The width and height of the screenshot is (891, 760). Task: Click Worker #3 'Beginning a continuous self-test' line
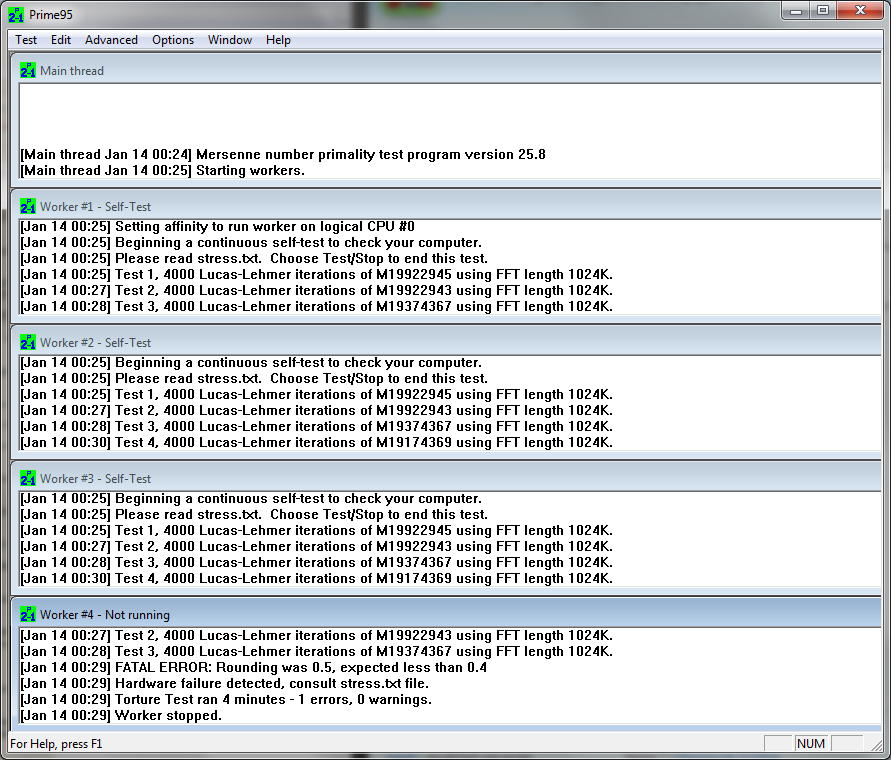click(251, 499)
